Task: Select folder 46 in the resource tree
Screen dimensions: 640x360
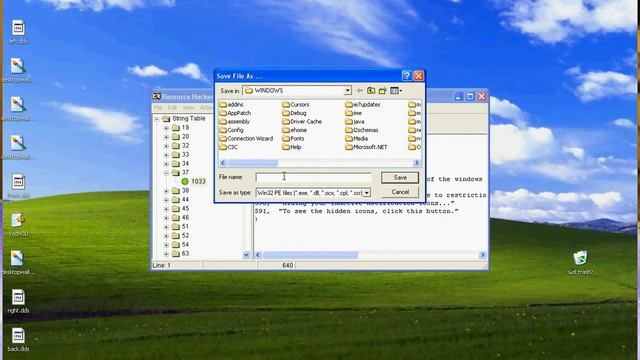Action: [x=180, y=218]
